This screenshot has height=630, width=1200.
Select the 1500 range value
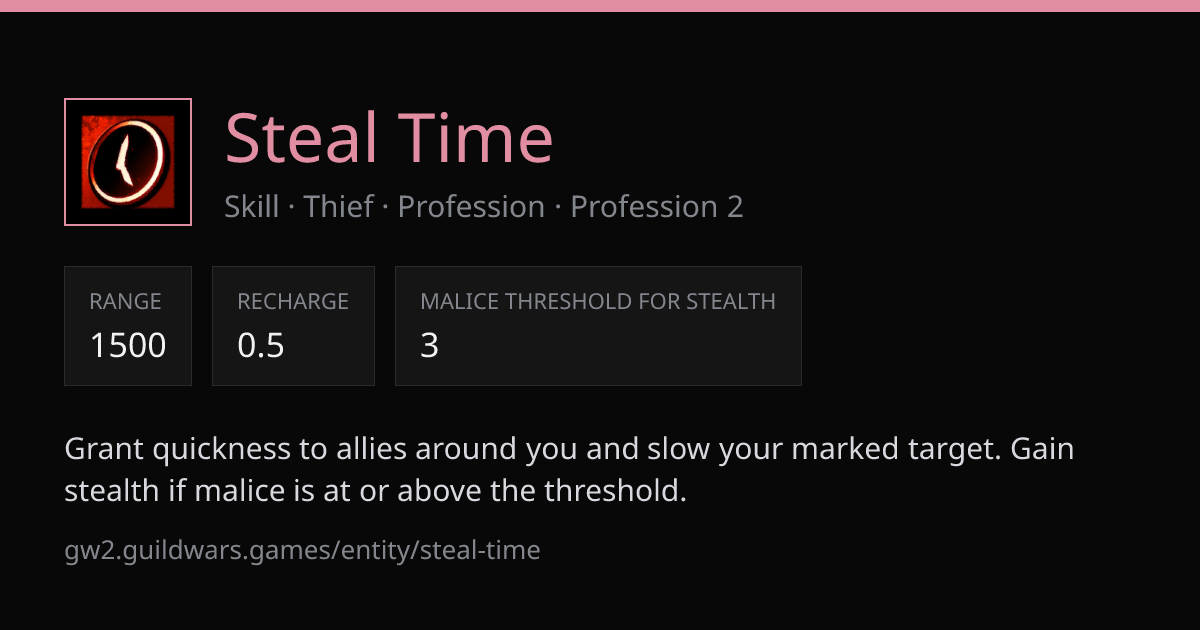click(x=128, y=346)
